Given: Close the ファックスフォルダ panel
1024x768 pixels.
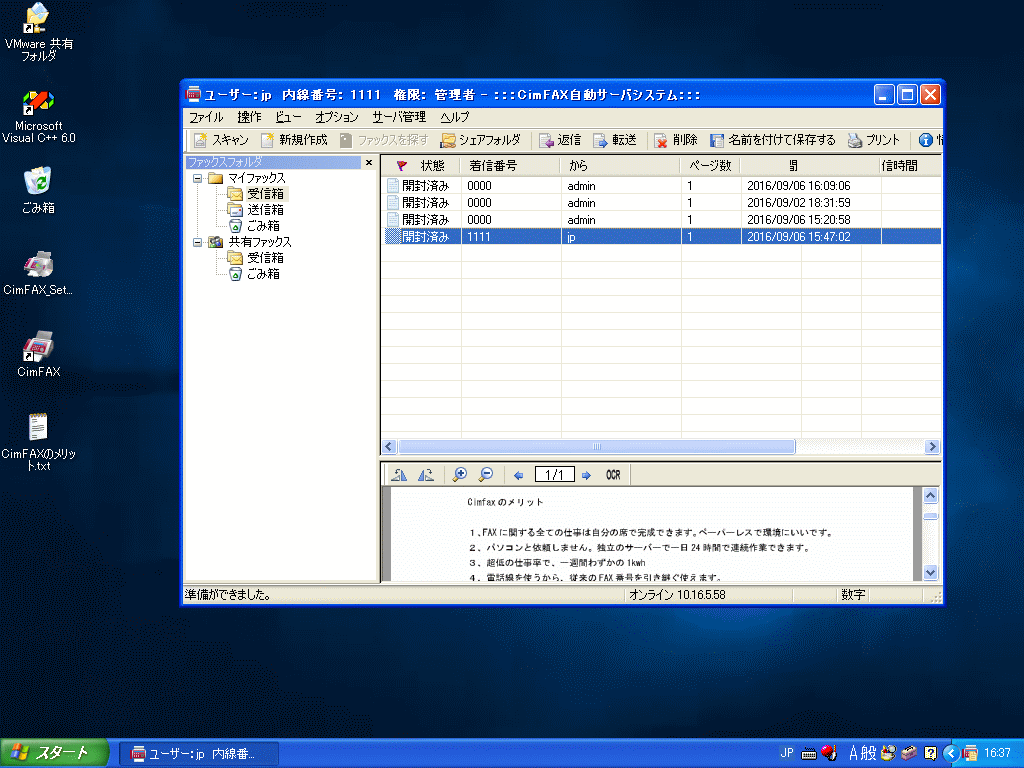Looking at the screenshot, I should click(369, 163).
